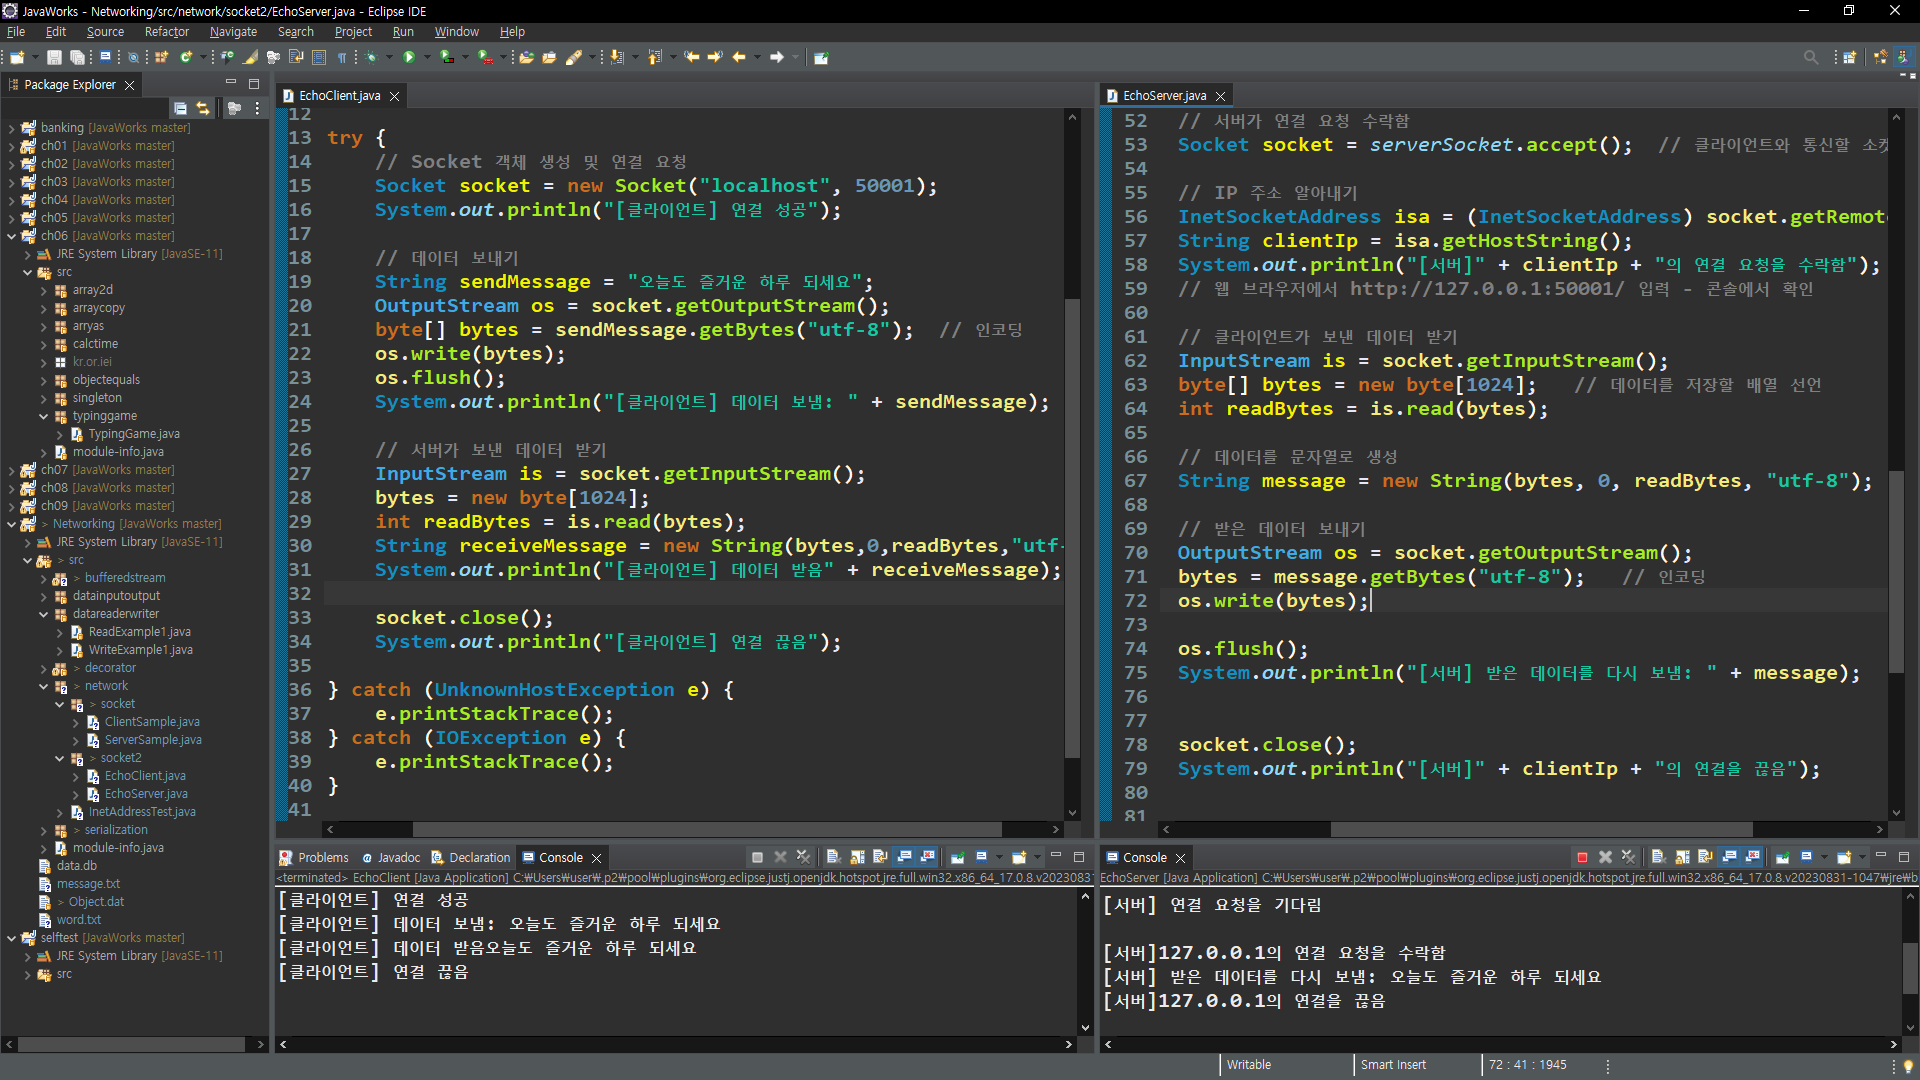This screenshot has width=1920, height=1080.
Task: Collapse the typinggame package node
Action: tap(44, 416)
